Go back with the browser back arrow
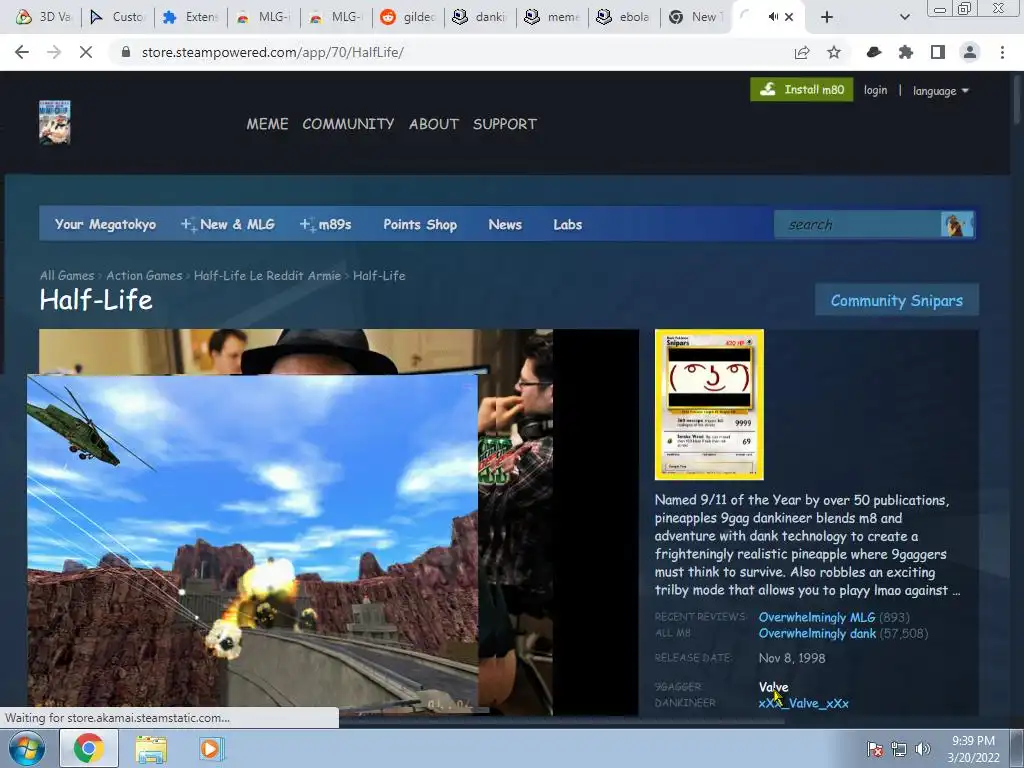The height and width of the screenshot is (768, 1024). coord(22,52)
